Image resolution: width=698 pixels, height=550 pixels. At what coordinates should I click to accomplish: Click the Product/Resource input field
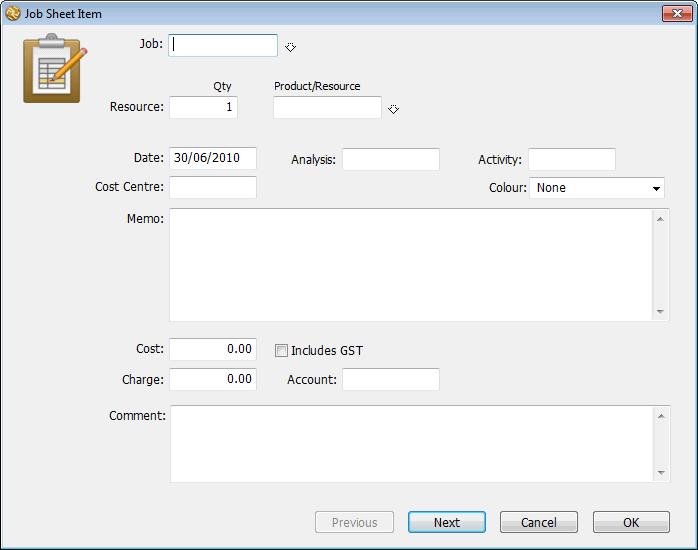(x=327, y=107)
